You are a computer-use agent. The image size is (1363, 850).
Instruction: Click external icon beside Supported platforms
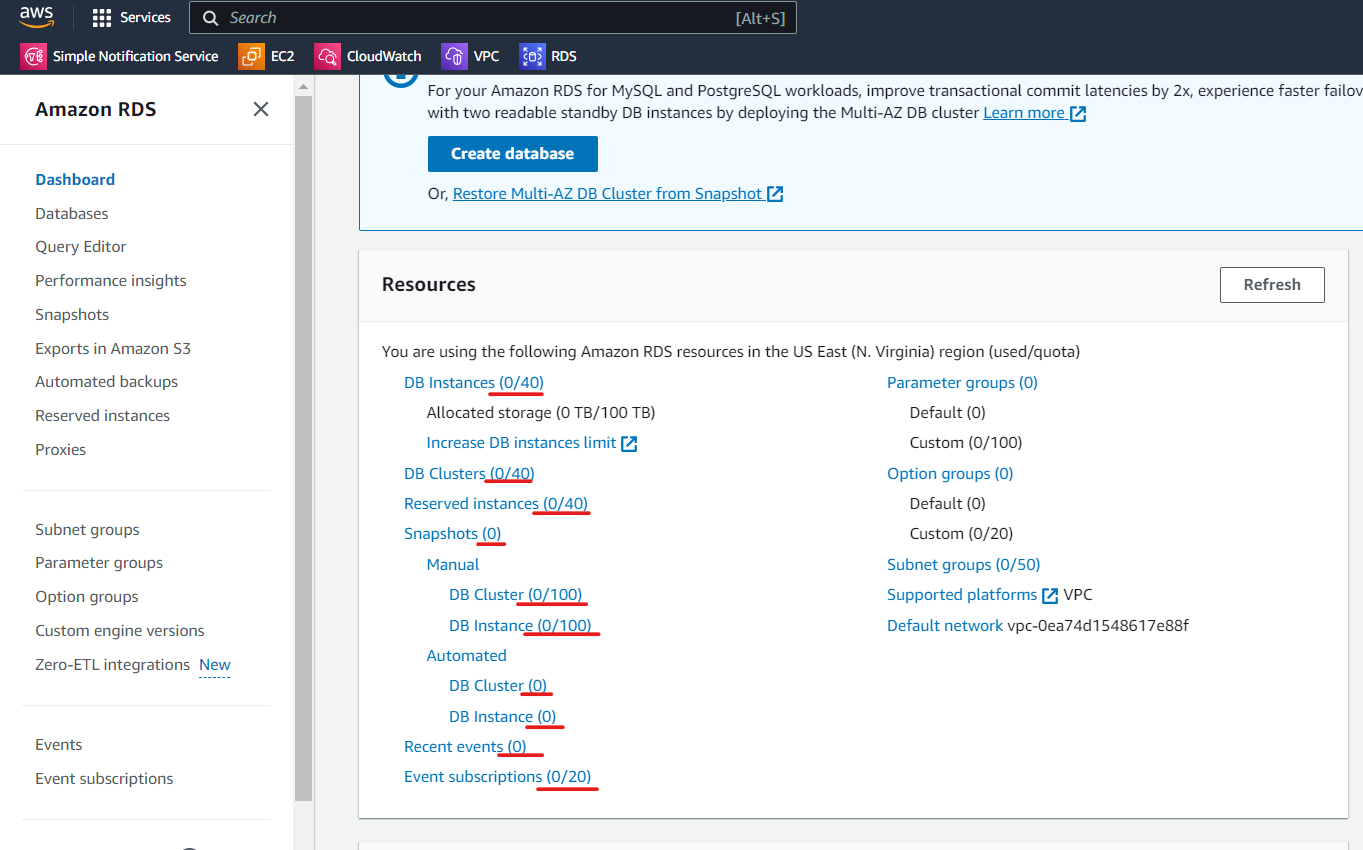coord(1050,595)
